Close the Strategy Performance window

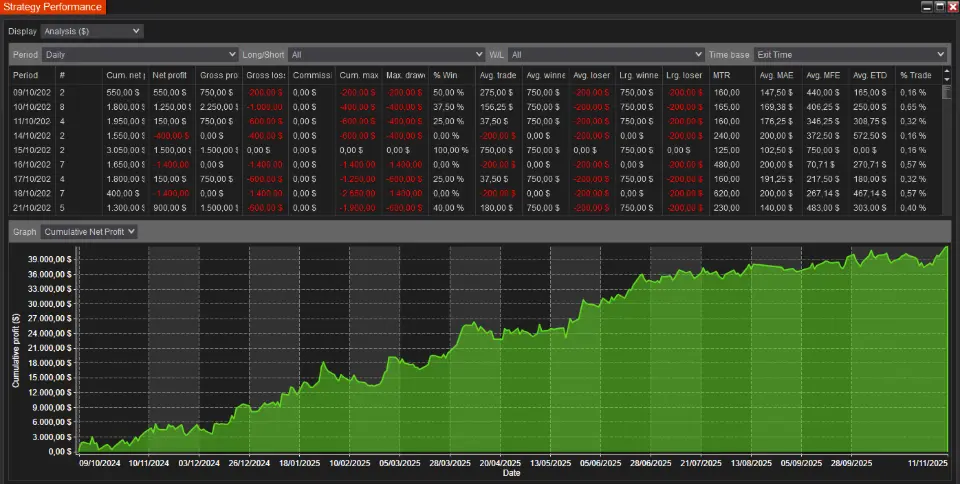[x=951, y=6]
